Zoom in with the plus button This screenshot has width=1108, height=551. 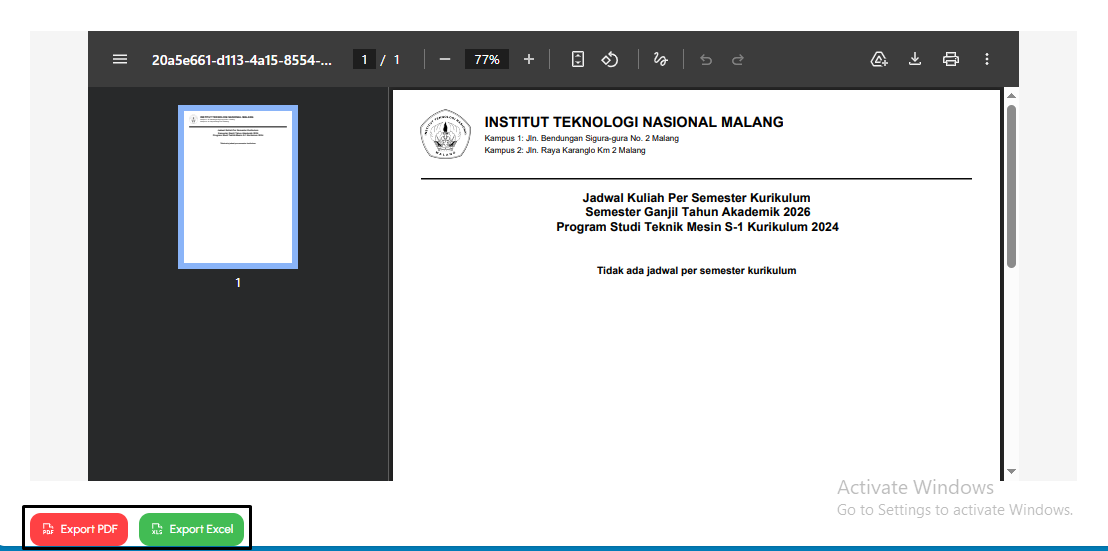tap(529, 59)
